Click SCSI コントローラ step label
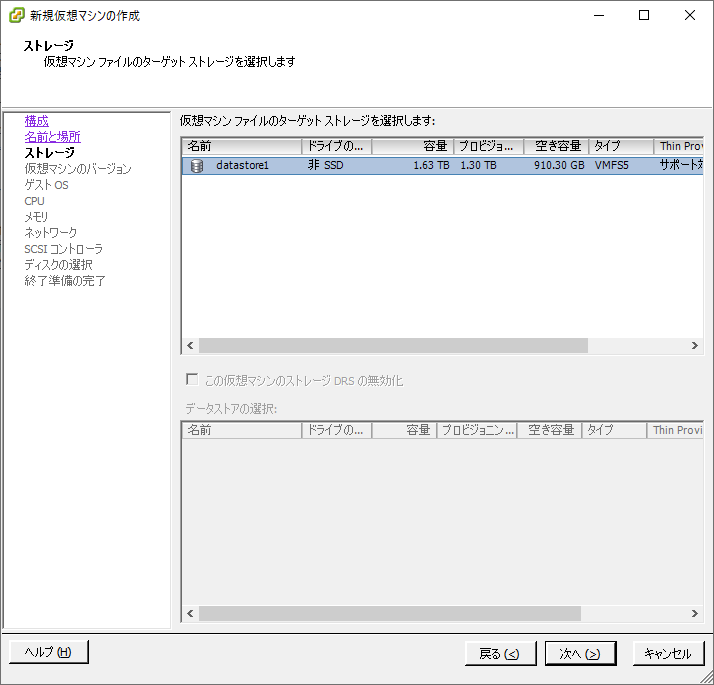 64,249
